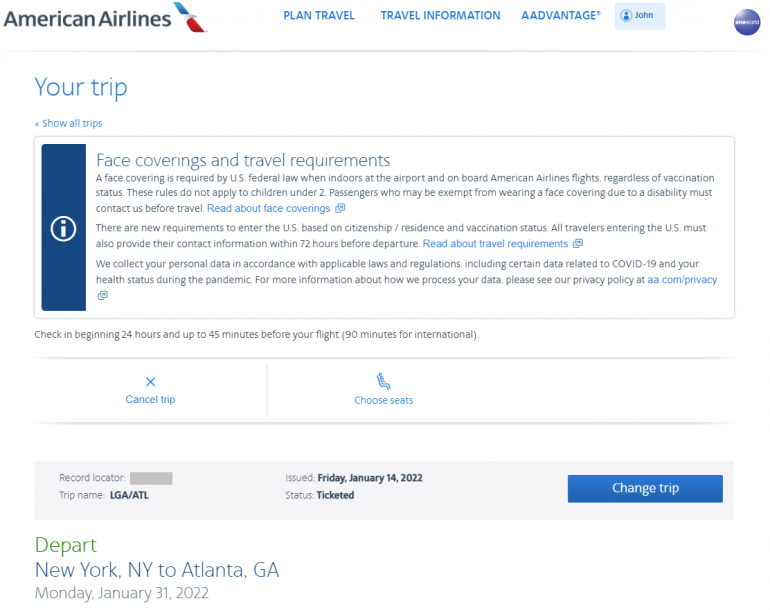Click the John profile avatar icon
The height and width of the screenshot is (610, 770).
[x=626, y=16]
